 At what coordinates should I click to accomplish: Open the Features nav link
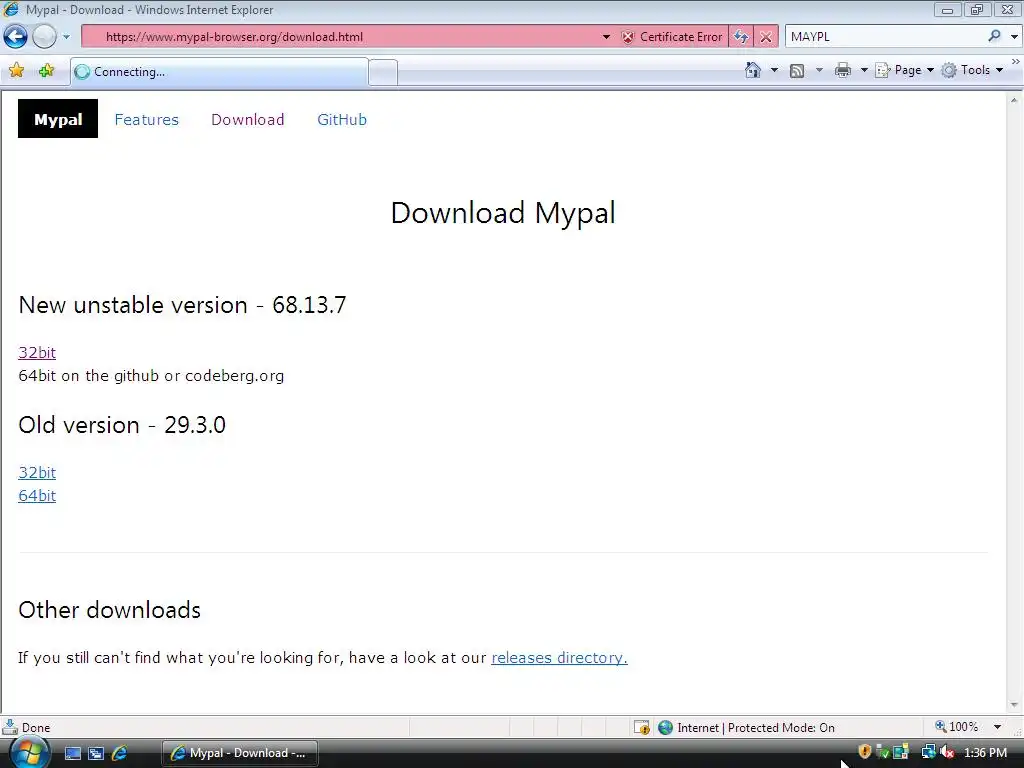[146, 120]
